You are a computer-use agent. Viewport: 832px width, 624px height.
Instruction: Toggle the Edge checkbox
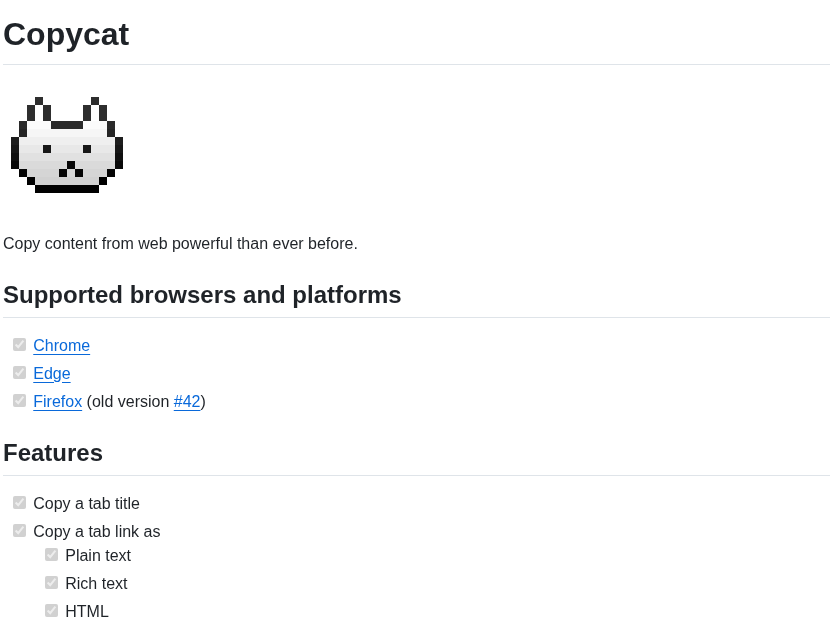point(20,373)
